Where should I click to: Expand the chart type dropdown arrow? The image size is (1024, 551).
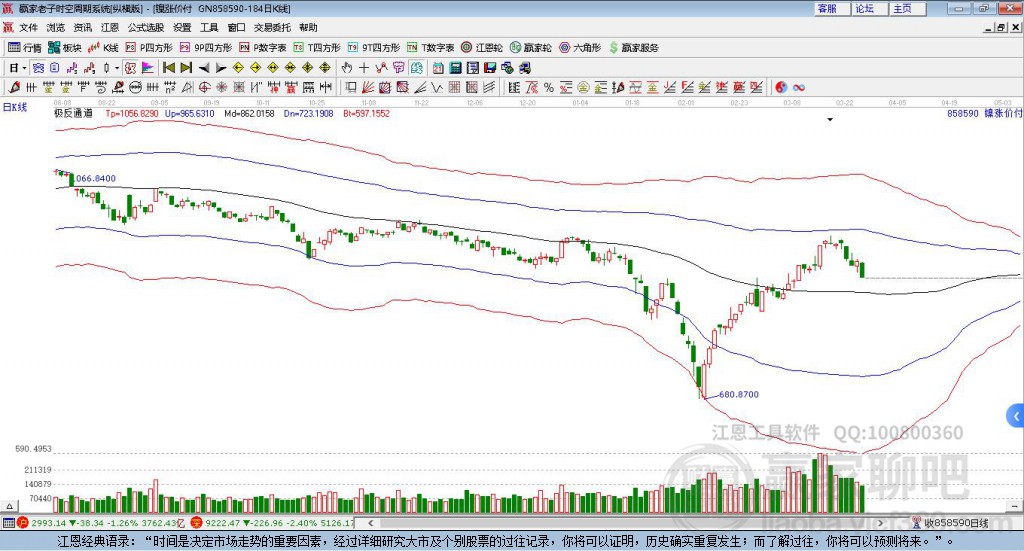[116, 68]
